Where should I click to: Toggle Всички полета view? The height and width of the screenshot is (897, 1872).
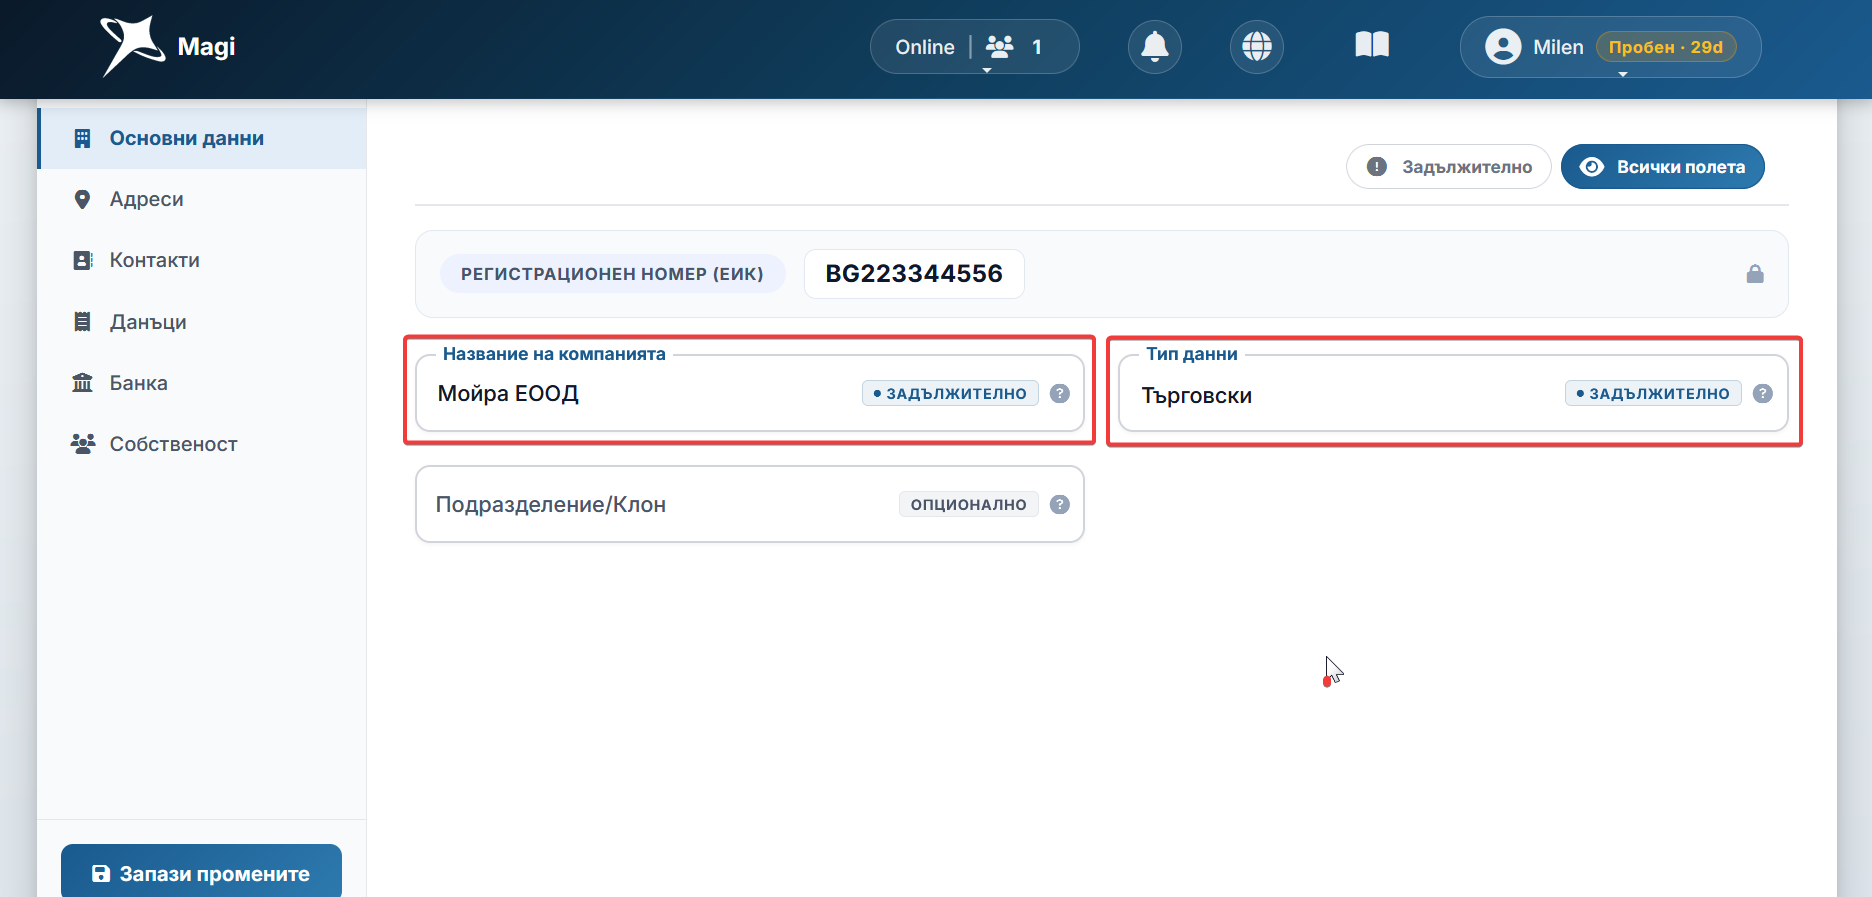(1662, 167)
